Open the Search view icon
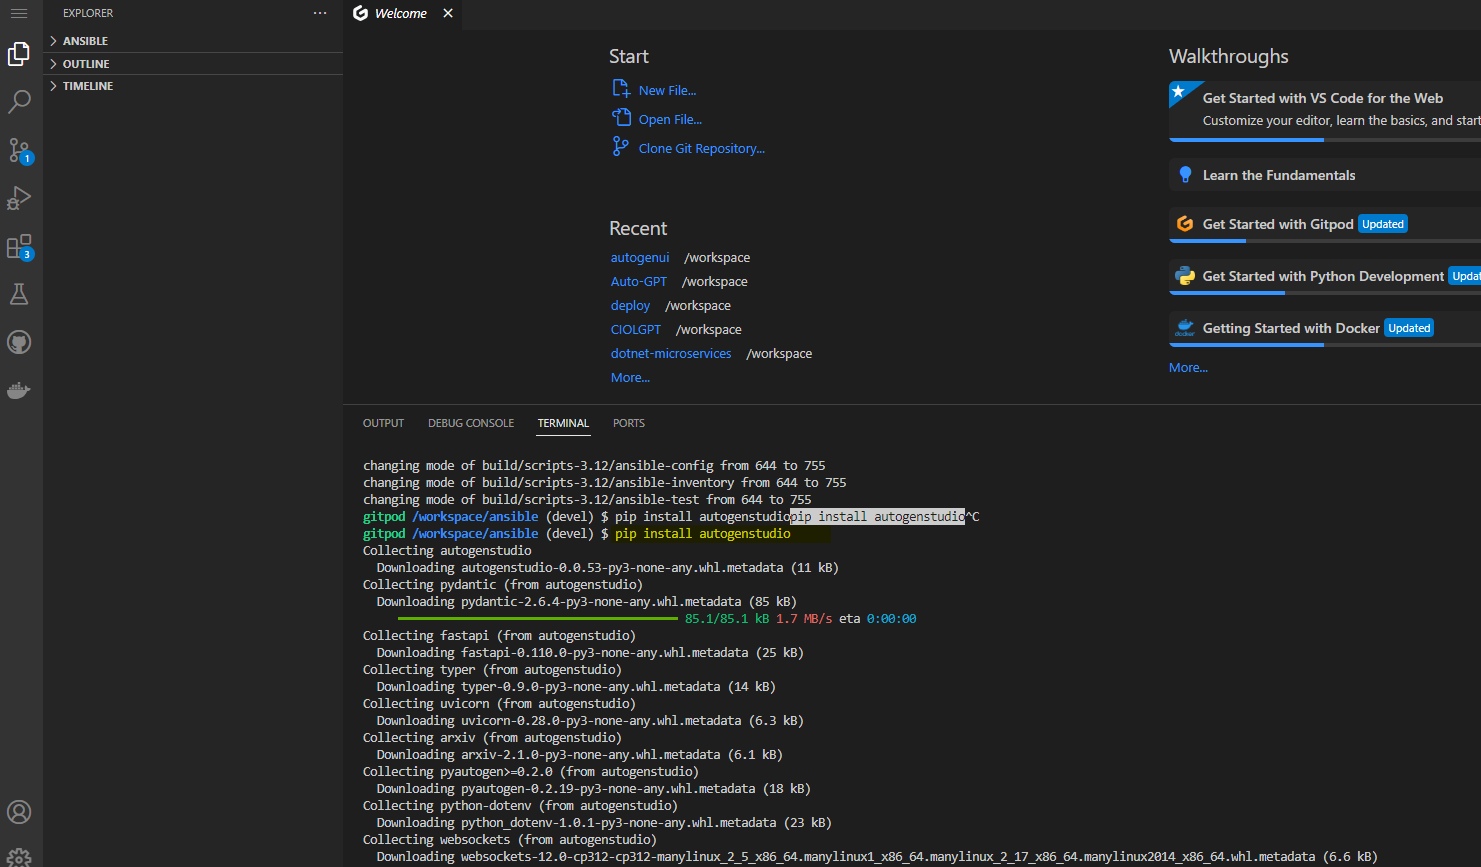Screen dimensions: 1481x867 pos(19,102)
